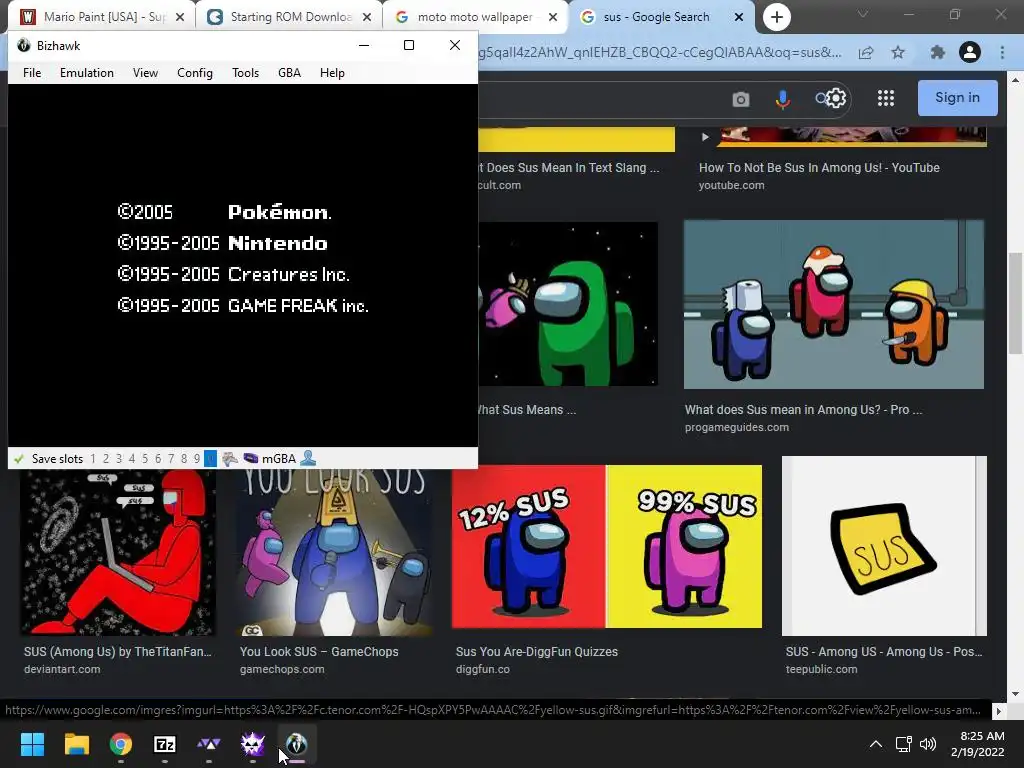Viewport: 1024px width, 768px height.
Task: Open the Chrome profile avatar
Action: pos(970,52)
